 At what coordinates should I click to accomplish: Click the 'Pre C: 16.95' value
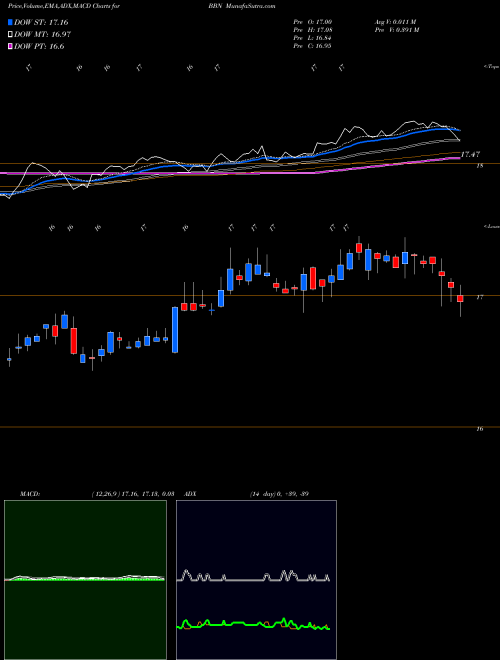tap(312, 46)
